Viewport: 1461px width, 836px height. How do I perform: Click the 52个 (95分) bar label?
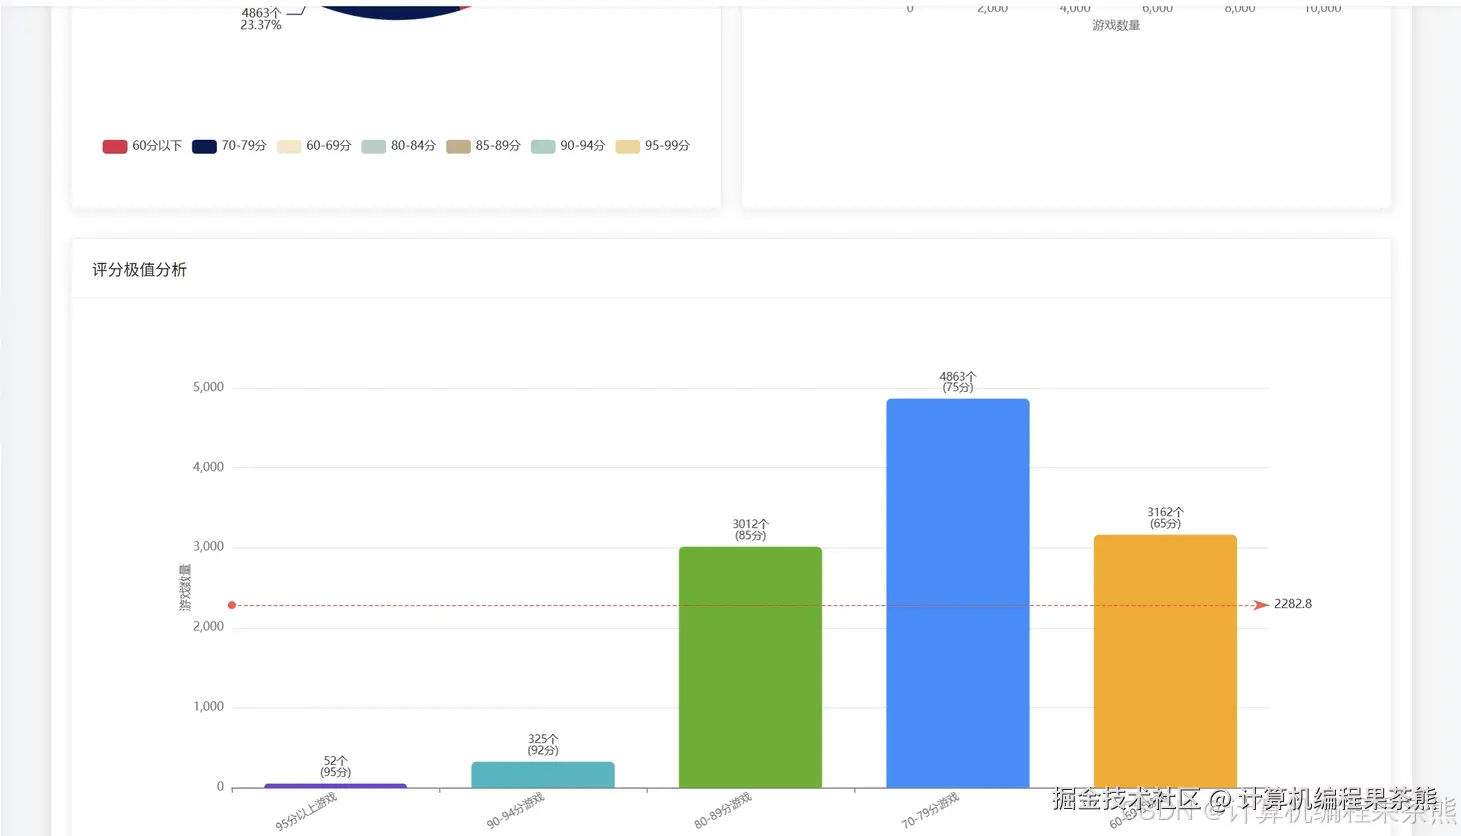pos(335,767)
